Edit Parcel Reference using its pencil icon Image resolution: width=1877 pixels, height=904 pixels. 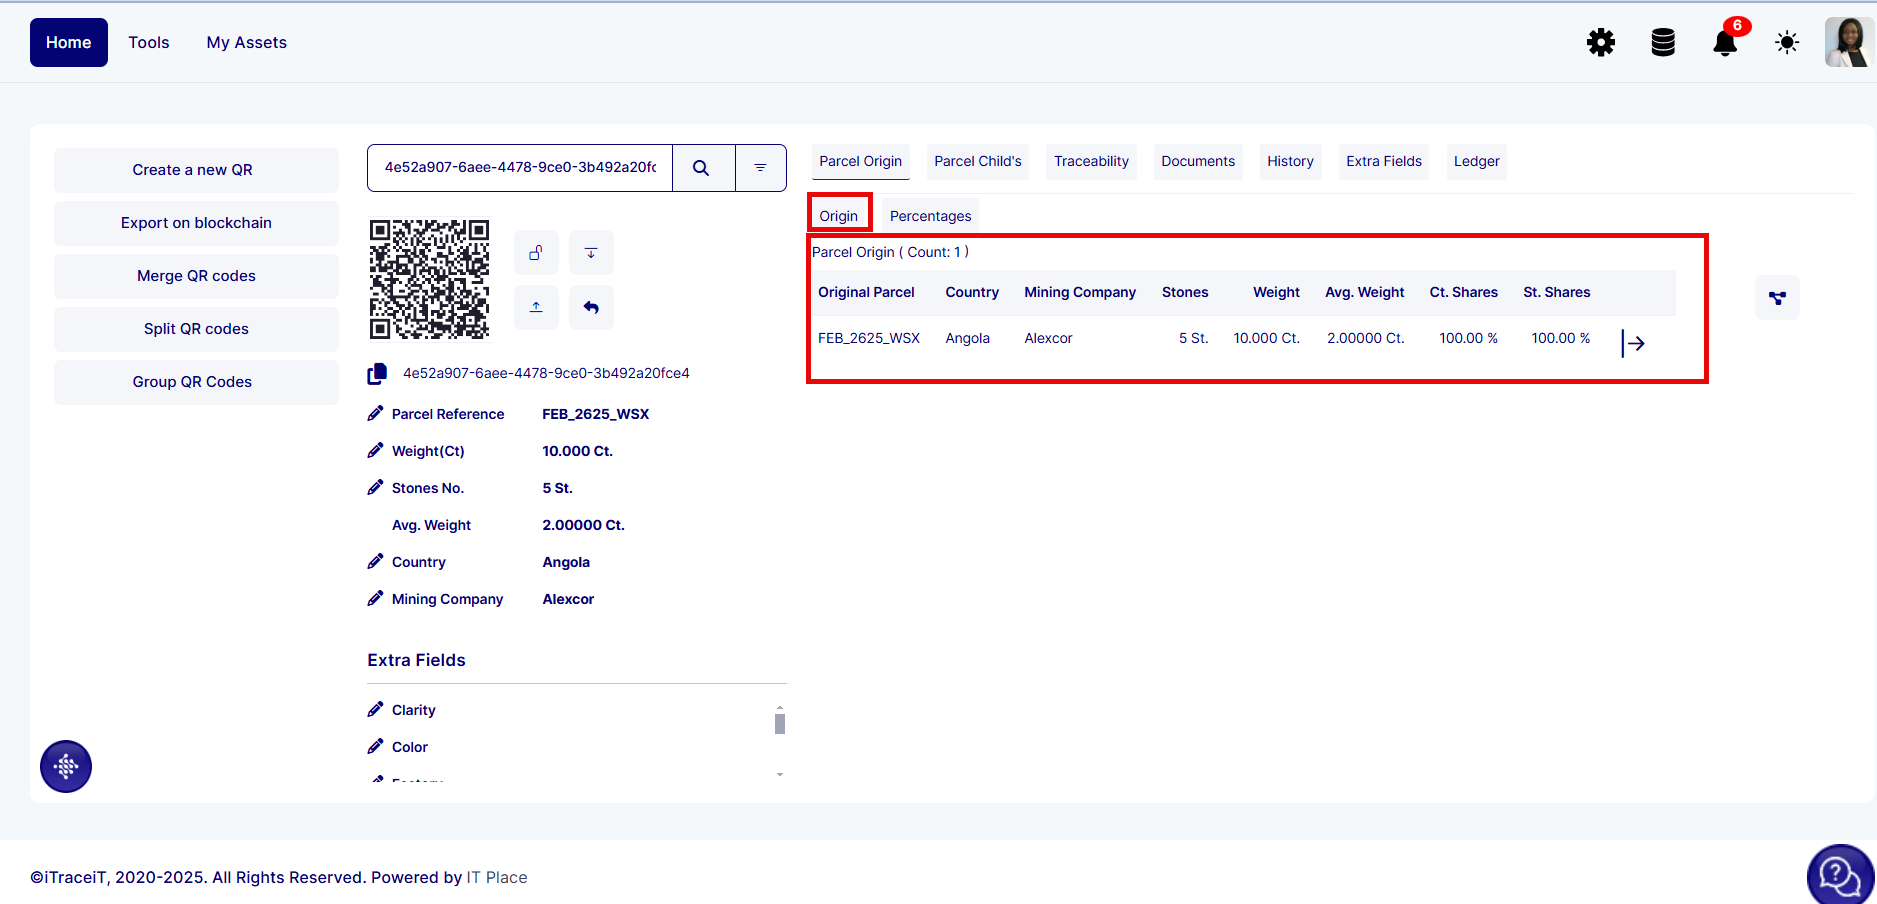pyautogui.click(x=376, y=414)
